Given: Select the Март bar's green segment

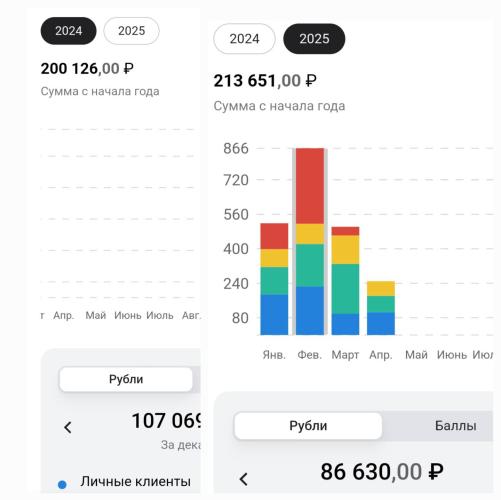Looking at the screenshot, I should click(345, 289).
